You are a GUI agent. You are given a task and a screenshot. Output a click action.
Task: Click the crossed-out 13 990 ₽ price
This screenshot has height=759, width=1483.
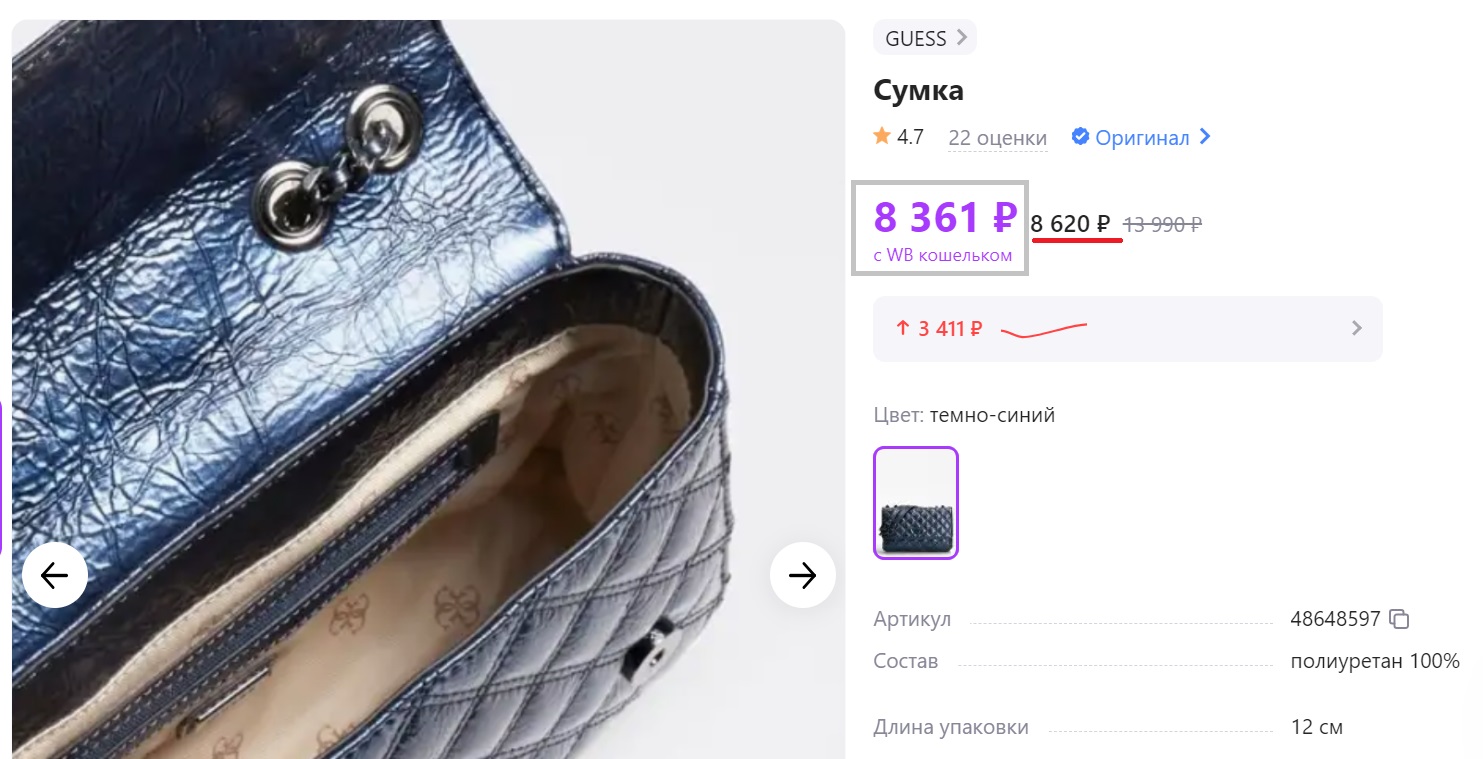click(1162, 224)
